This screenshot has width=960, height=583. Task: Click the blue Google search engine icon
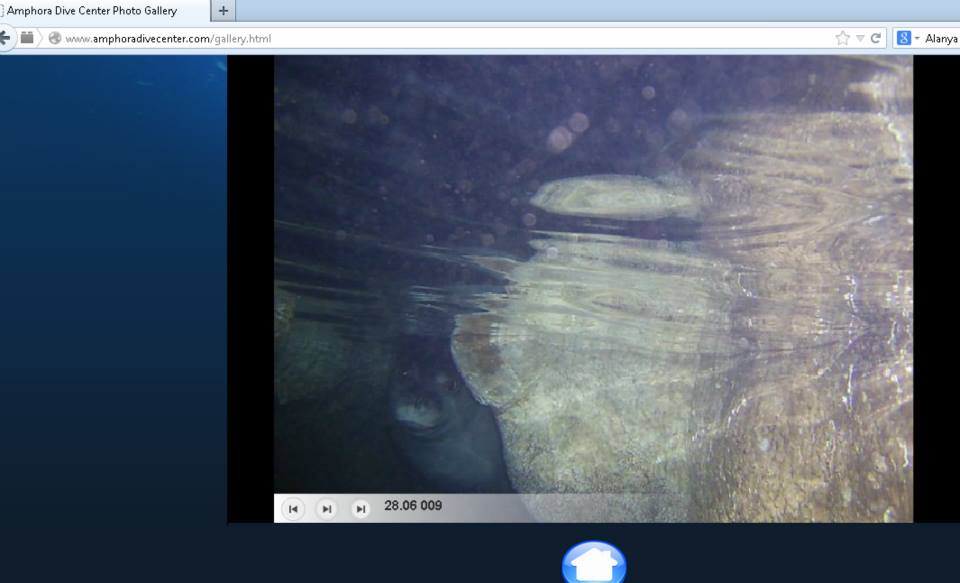903,38
